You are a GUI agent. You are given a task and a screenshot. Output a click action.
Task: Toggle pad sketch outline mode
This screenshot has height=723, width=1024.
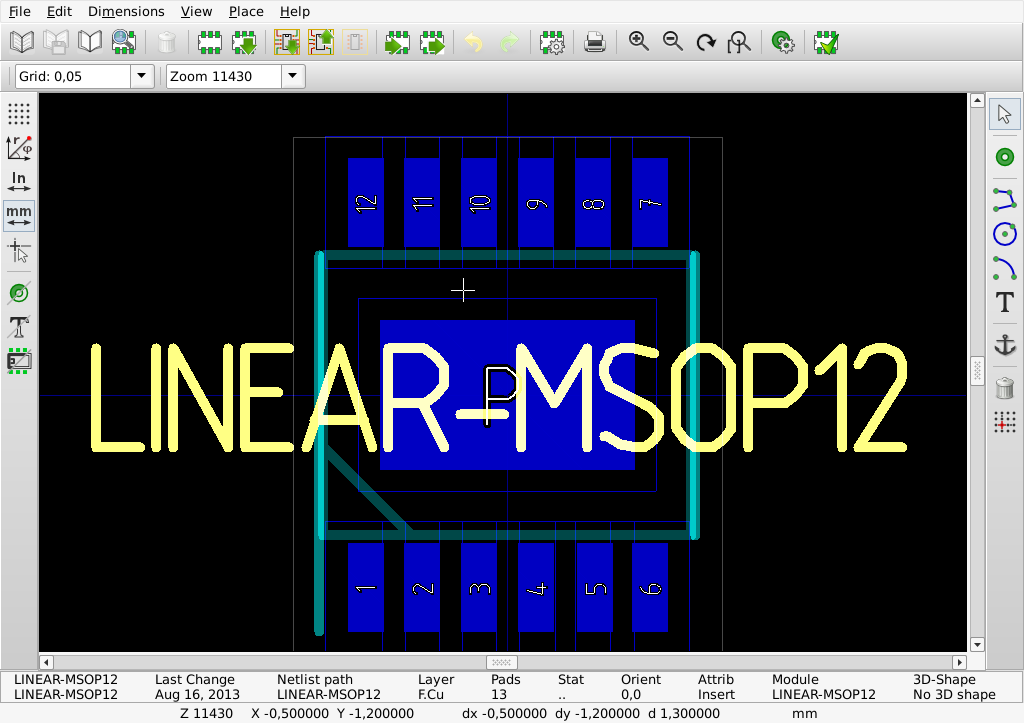pos(19,293)
